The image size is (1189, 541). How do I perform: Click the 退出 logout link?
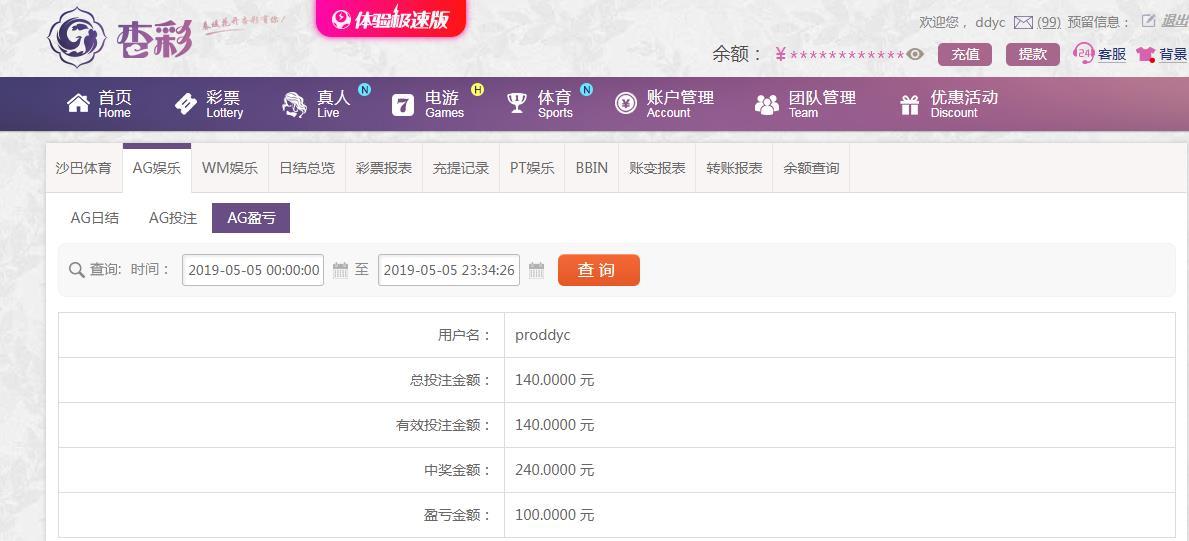1175,20
